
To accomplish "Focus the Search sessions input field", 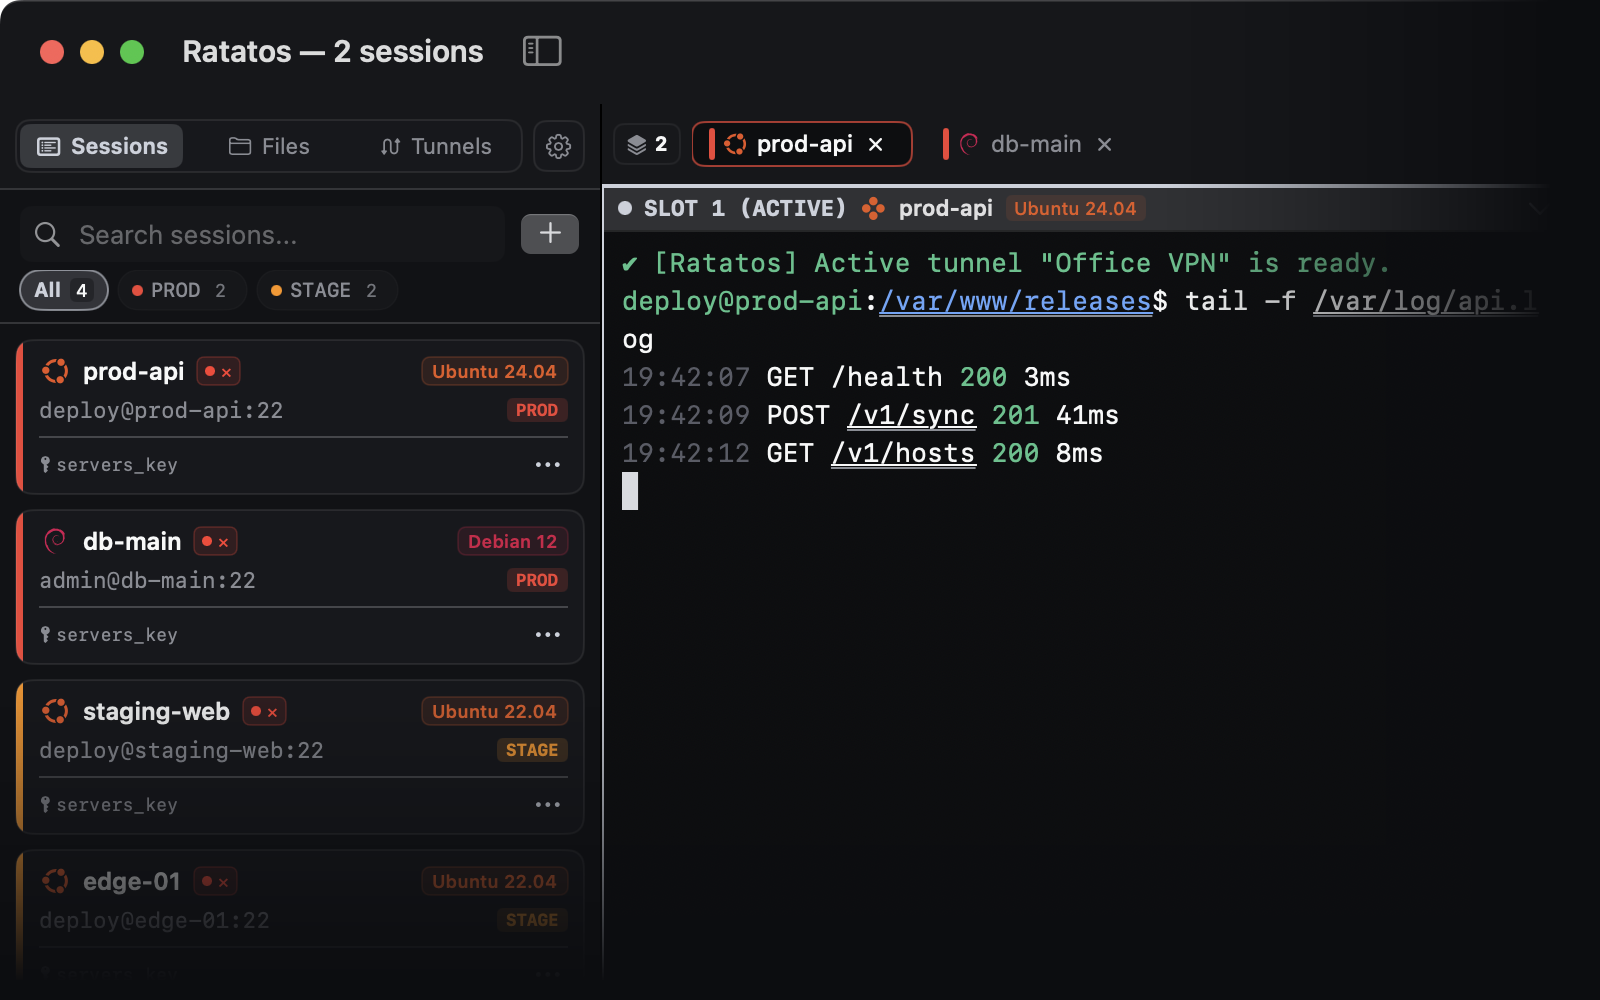I will (x=263, y=235).
